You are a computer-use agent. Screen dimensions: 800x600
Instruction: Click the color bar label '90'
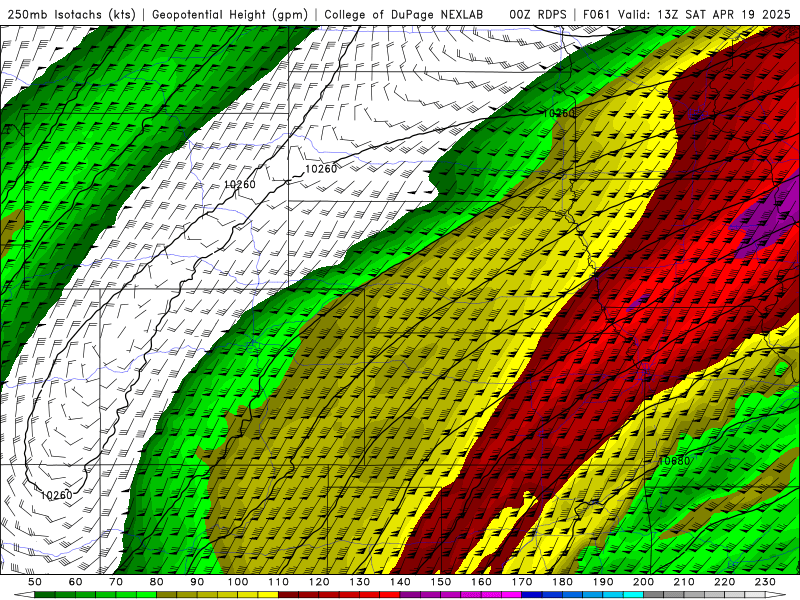point(197,582)
